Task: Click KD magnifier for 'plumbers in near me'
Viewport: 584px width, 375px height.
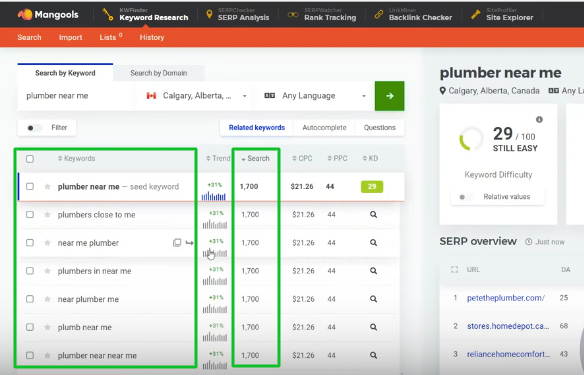Action: point(373,271)
